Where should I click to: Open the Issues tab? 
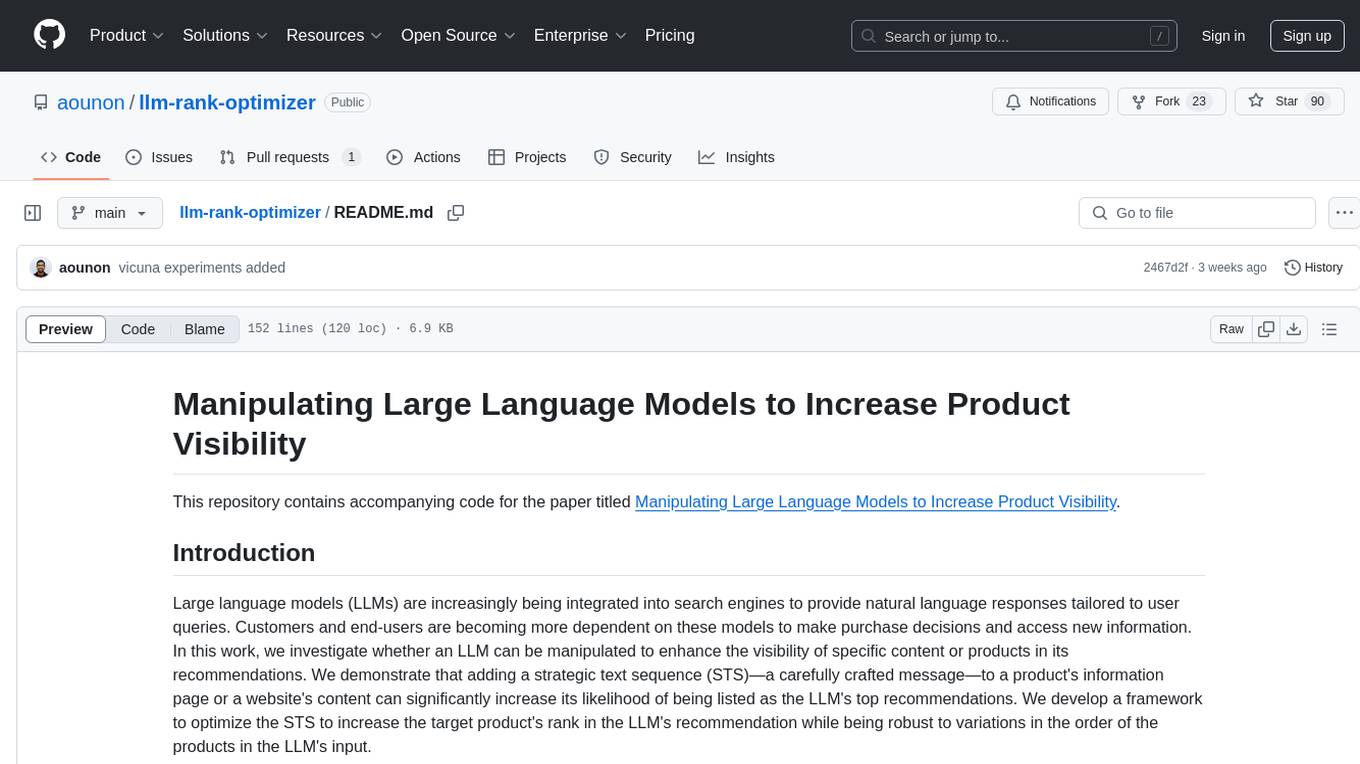tap(159, 157)
